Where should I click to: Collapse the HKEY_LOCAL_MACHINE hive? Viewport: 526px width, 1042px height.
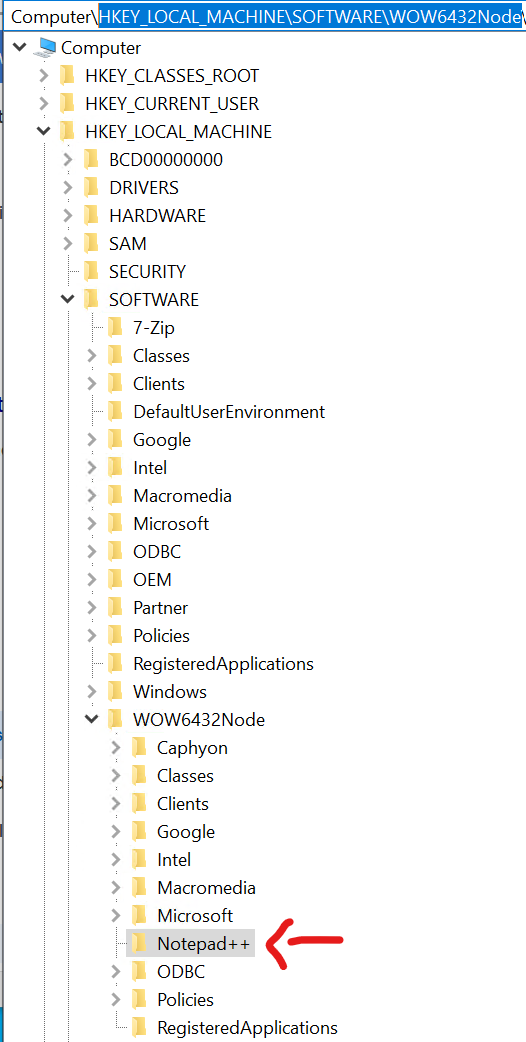click(44, 132)
